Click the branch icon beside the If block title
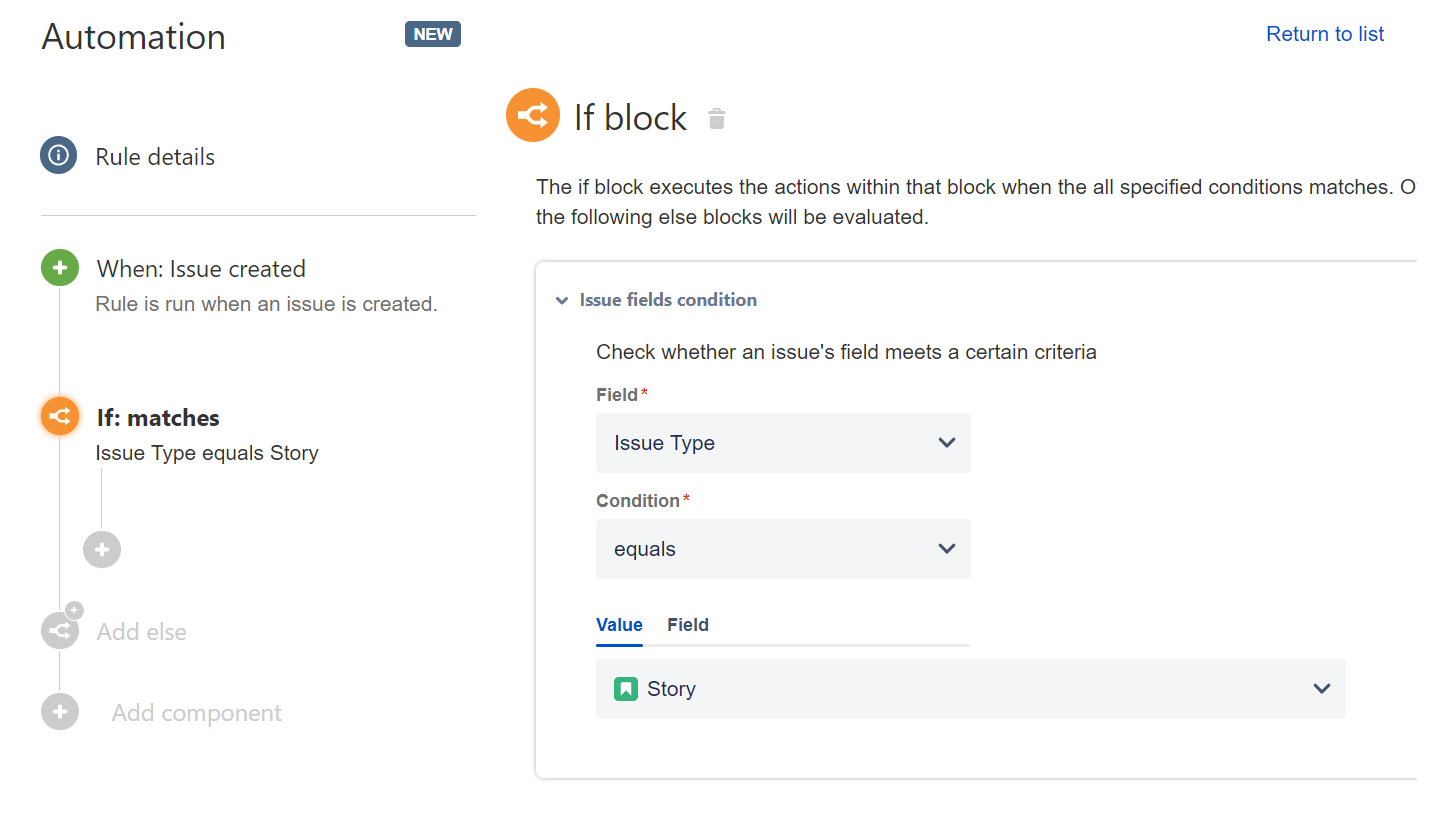The width and height of the screenshot is (1444, 820). click(532, 115)
